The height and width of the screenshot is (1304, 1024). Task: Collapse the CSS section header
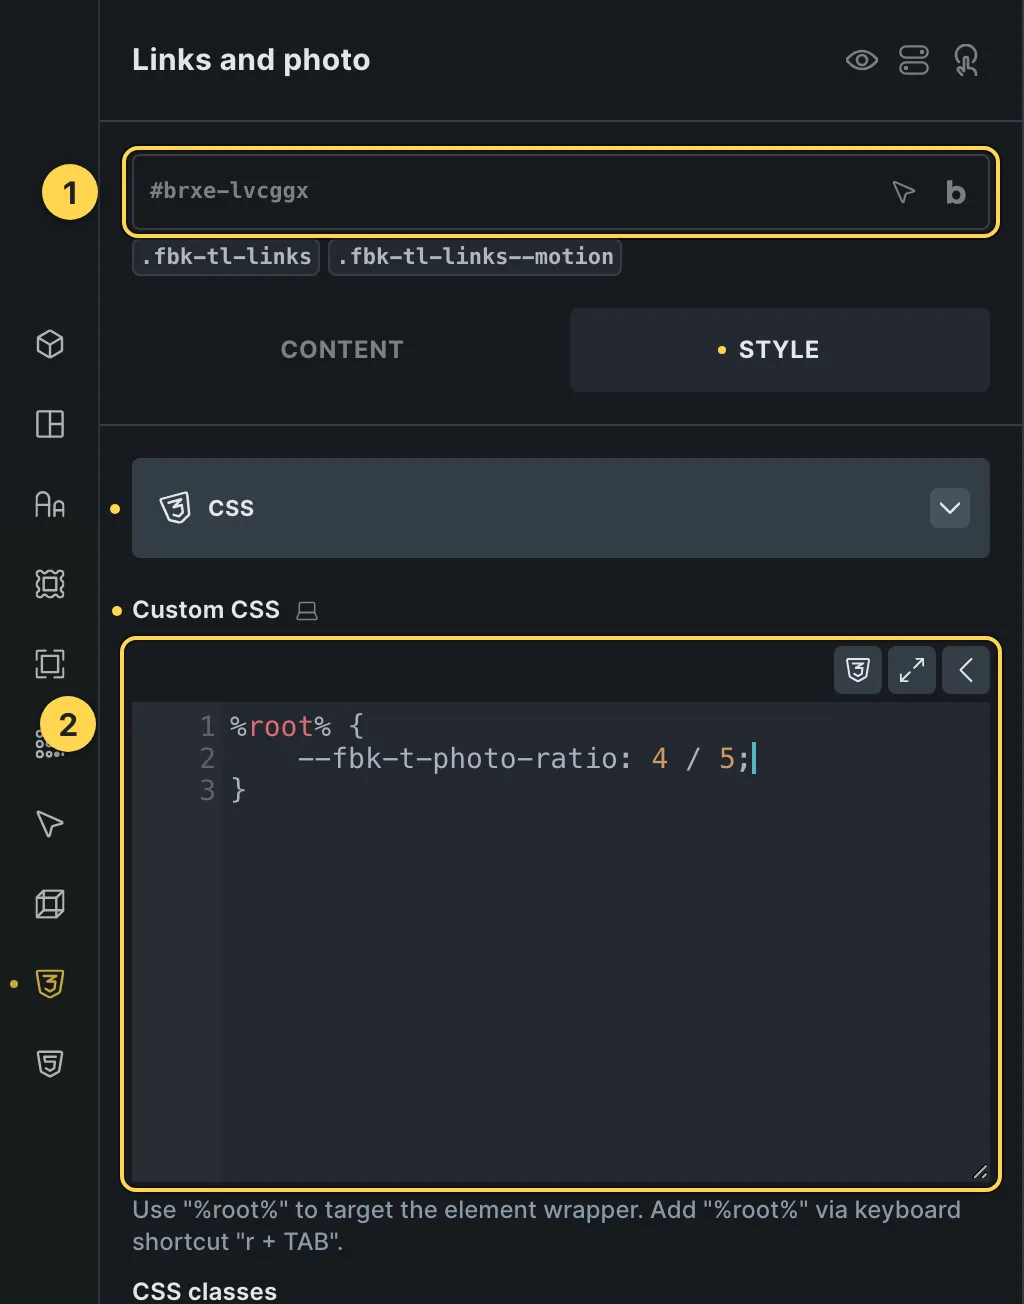[x=561, y=508]
